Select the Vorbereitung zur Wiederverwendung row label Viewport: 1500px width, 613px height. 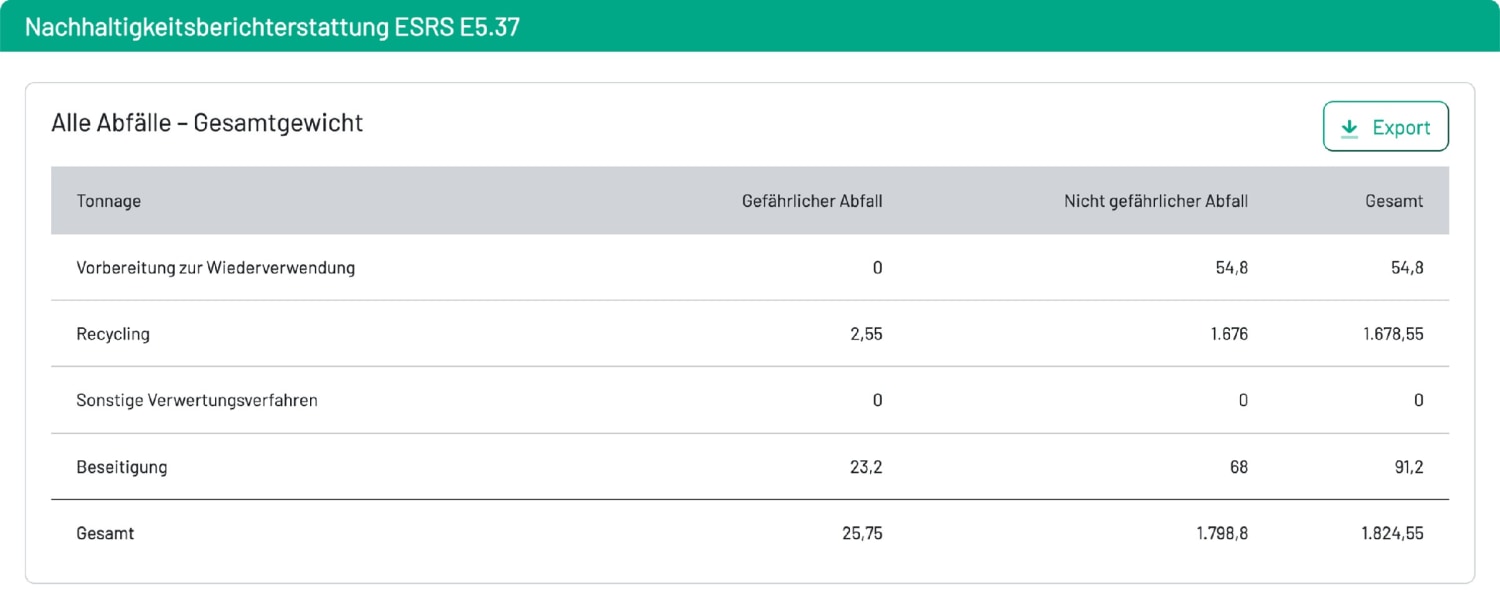(215, 268)
